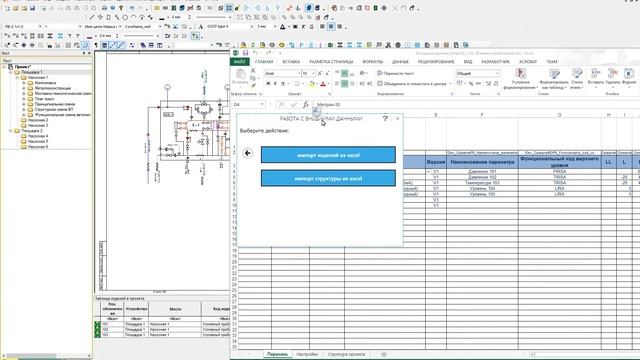Toggle Underline in the Excel ribbon
Viewport: 640px width, 360px height.
[282, 84]
